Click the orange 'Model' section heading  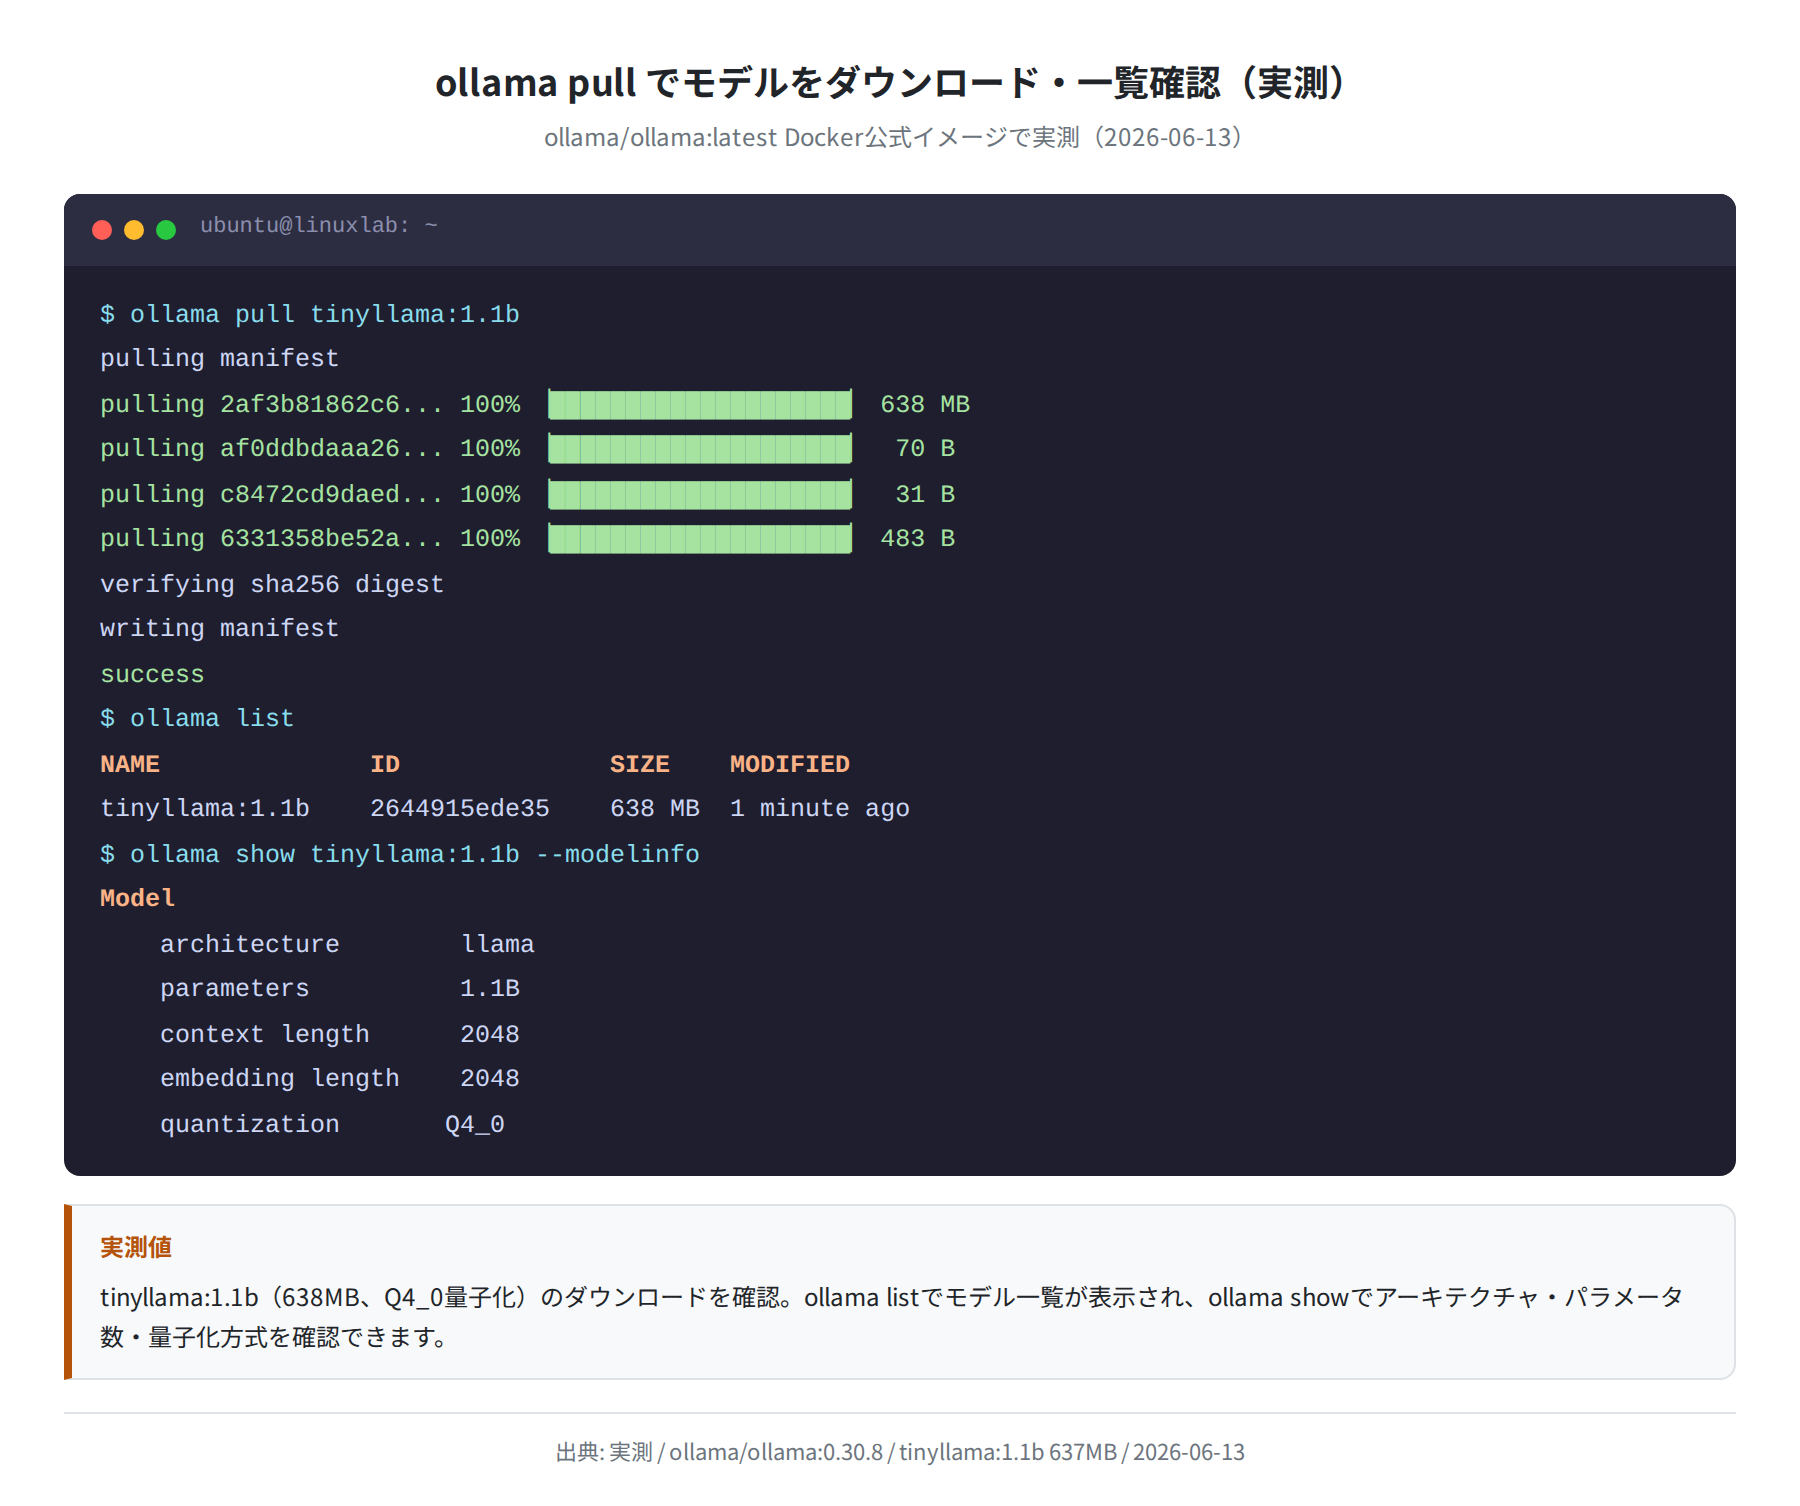click(x=138, y=898)
